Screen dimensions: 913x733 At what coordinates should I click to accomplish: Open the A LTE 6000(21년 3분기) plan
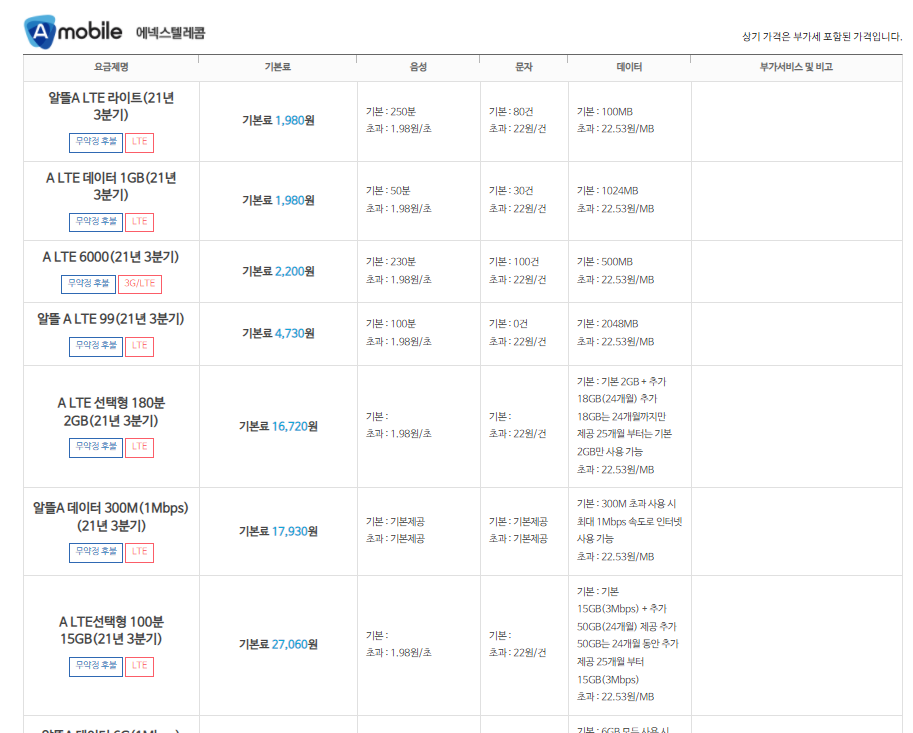point(111,257)
